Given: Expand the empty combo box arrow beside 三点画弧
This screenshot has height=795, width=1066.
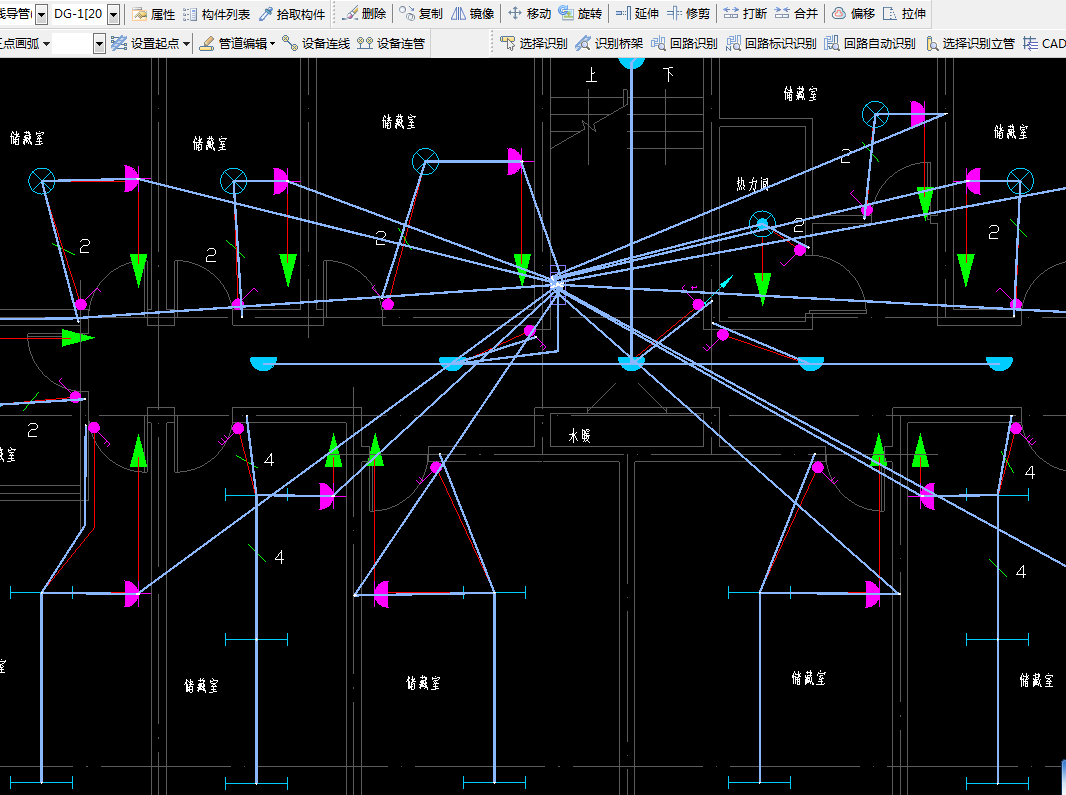Looking at the screenshot, I should pyautogui.click(x=99, y=44).
